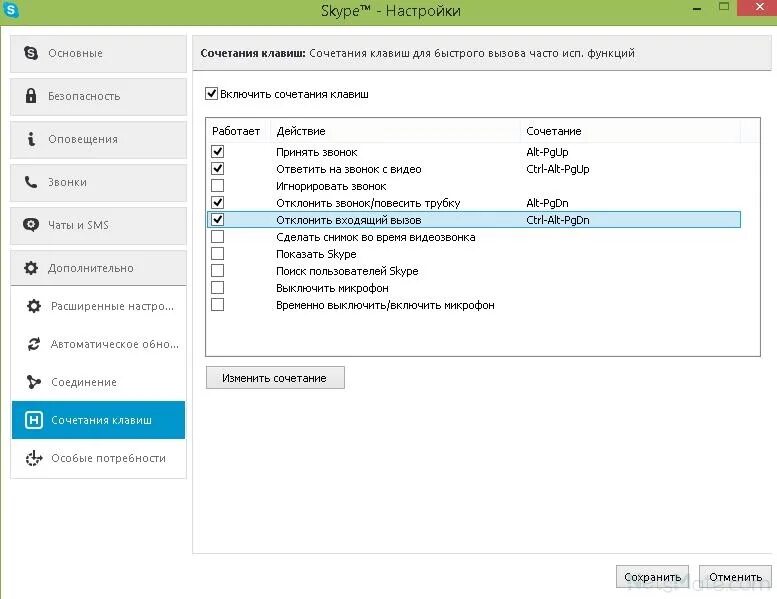Select Отклонить звонок/повесить трубку row text

tap(368, 203)
